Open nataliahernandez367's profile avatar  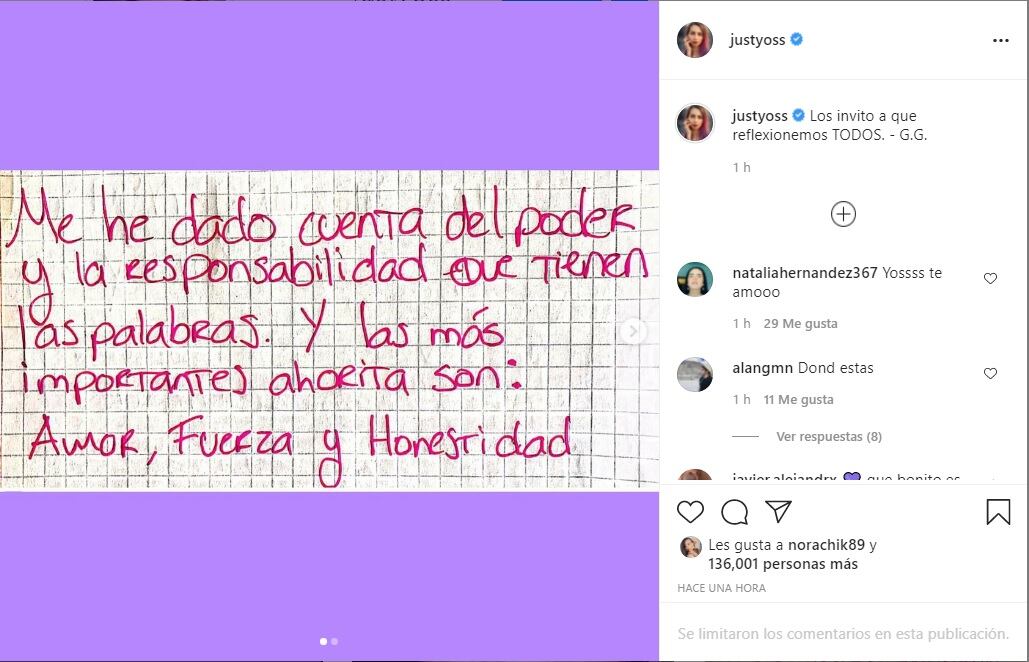pos(695,279)
